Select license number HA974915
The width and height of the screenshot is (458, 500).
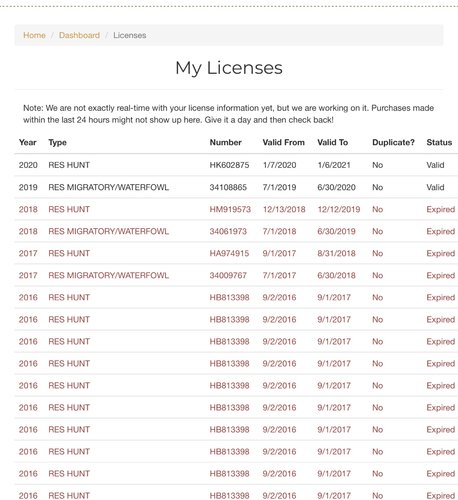coord(229,253)
